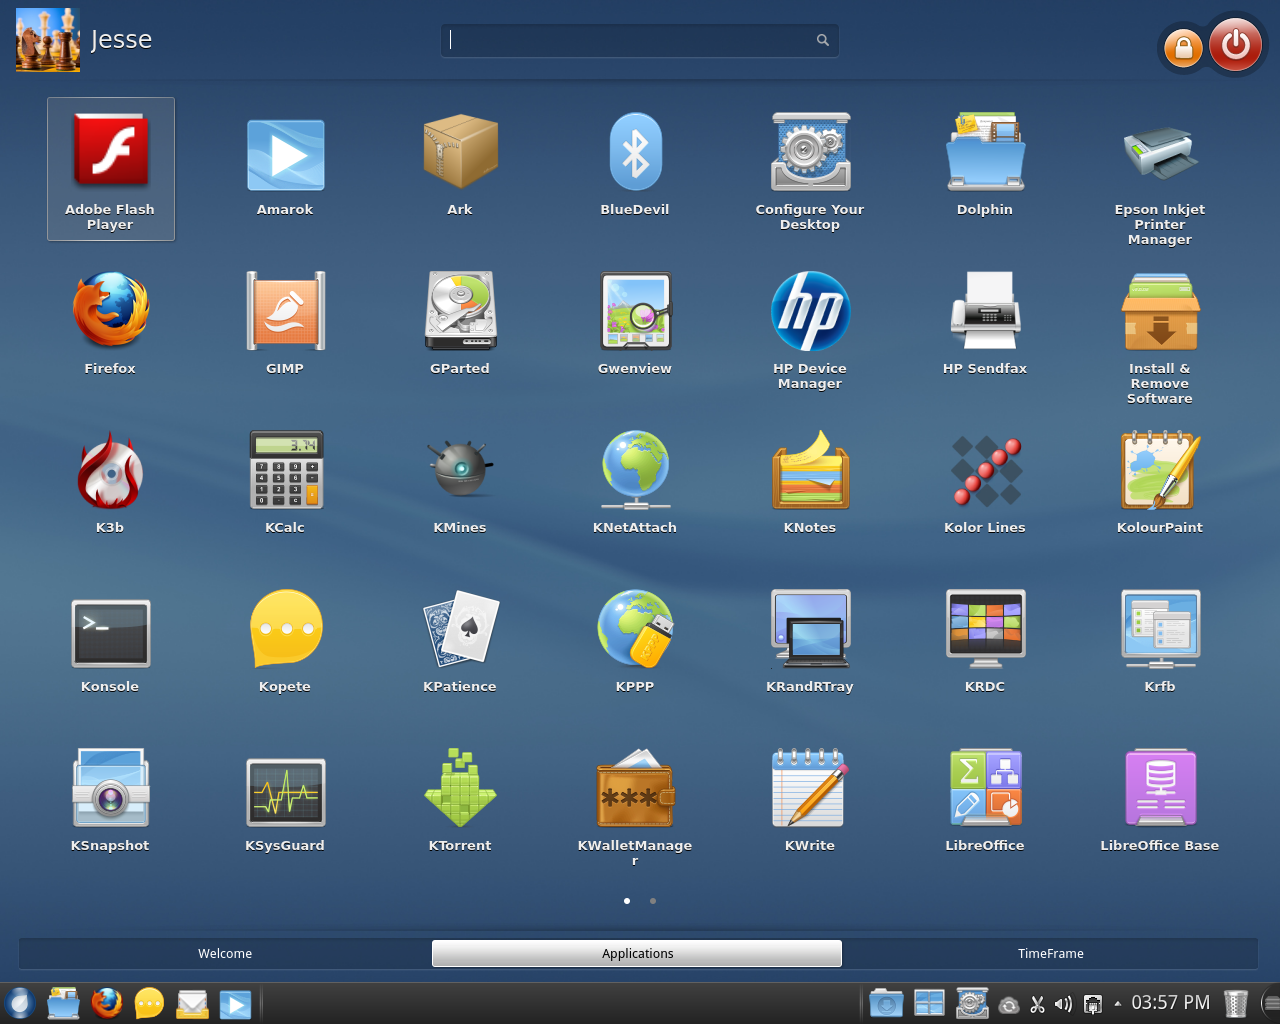Launch the KTorrent app
Image resolution: width=1280 pixels, height=1024 pixels.
point(460,800)
